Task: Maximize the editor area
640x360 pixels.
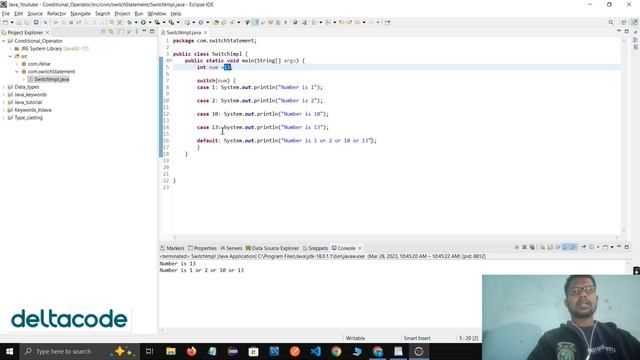Action: click(627, 31)
